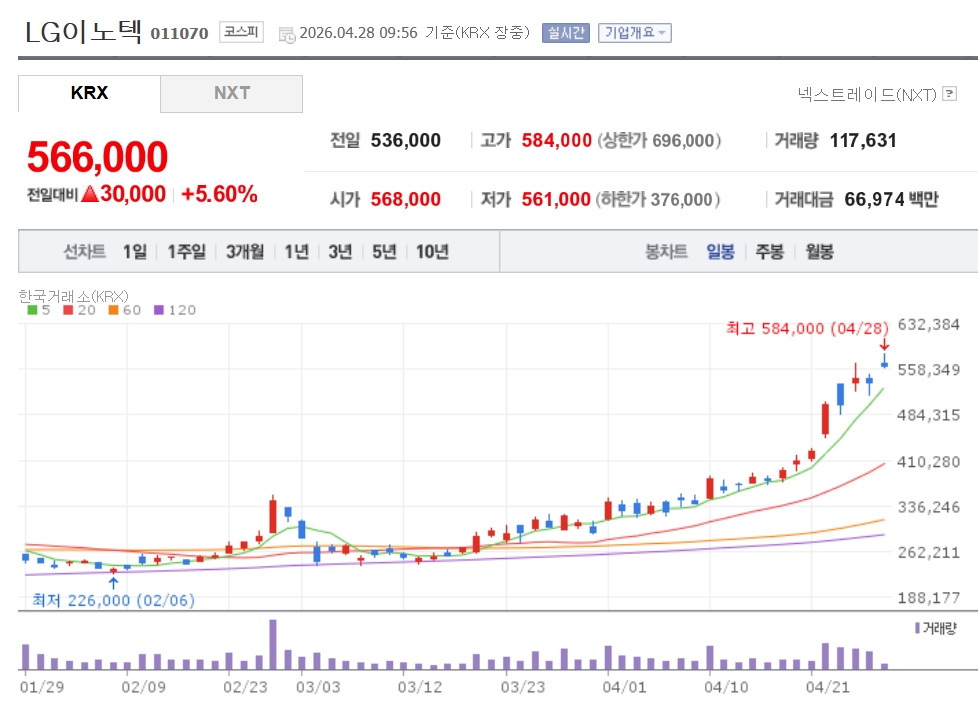Select the 3개월 line chart period

[x=245, y=252]
